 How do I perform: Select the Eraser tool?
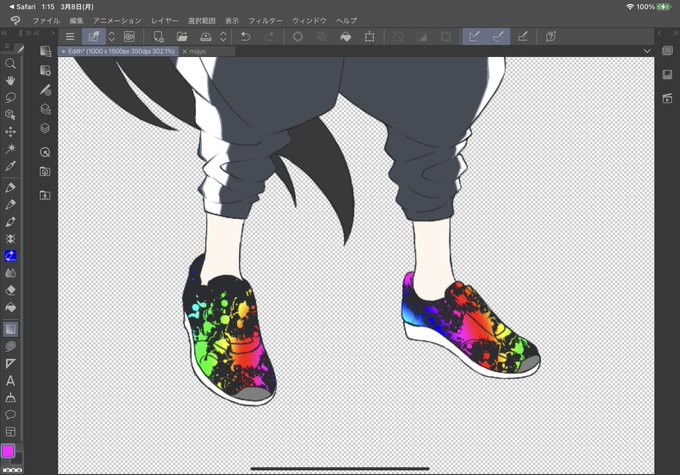tap(10, 290)
